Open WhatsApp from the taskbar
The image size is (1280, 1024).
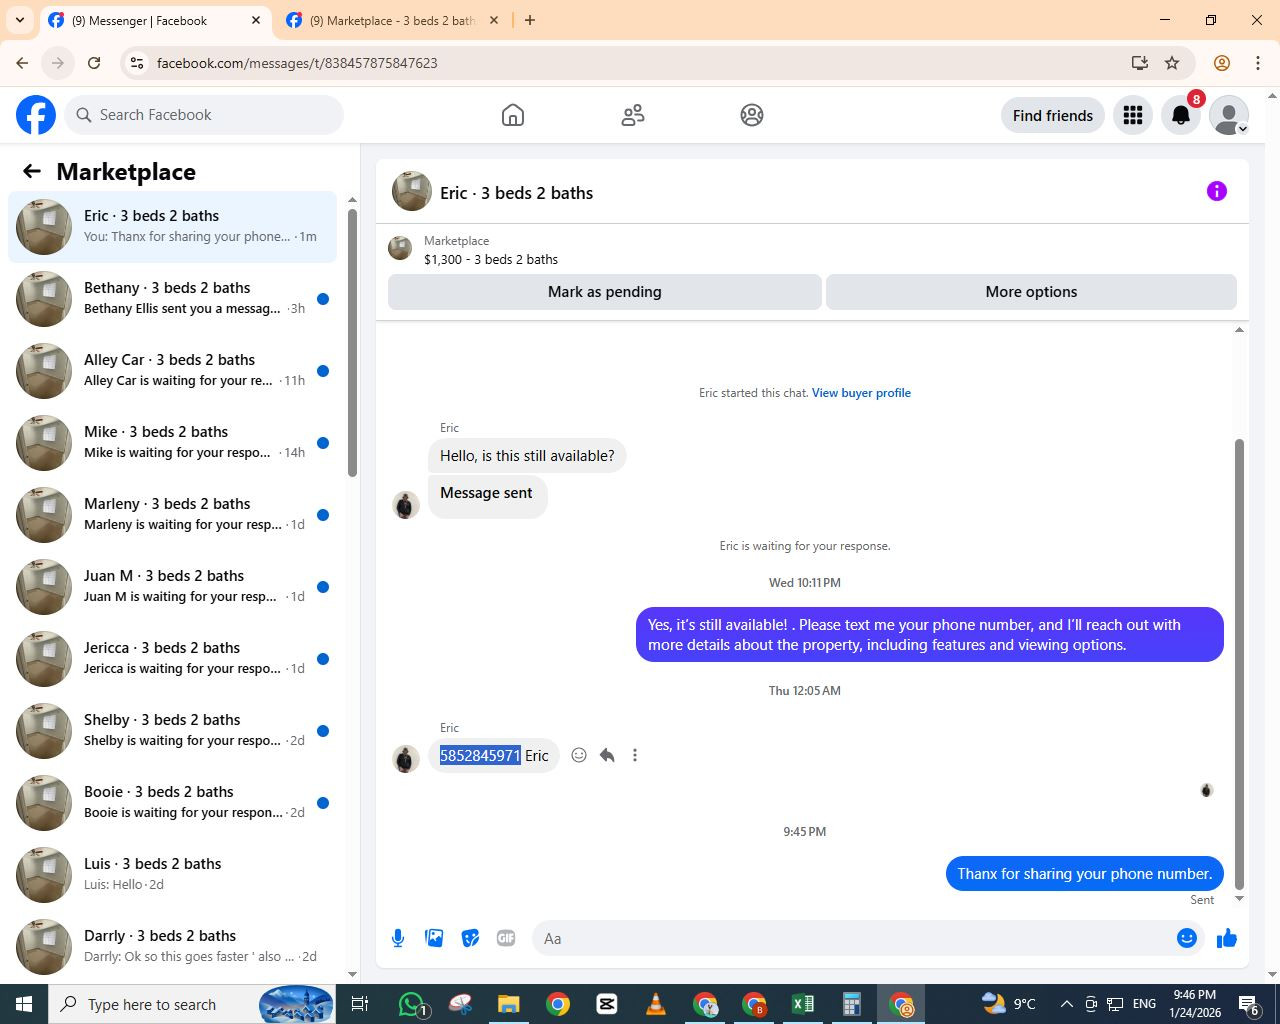[x=412, y=1004]
